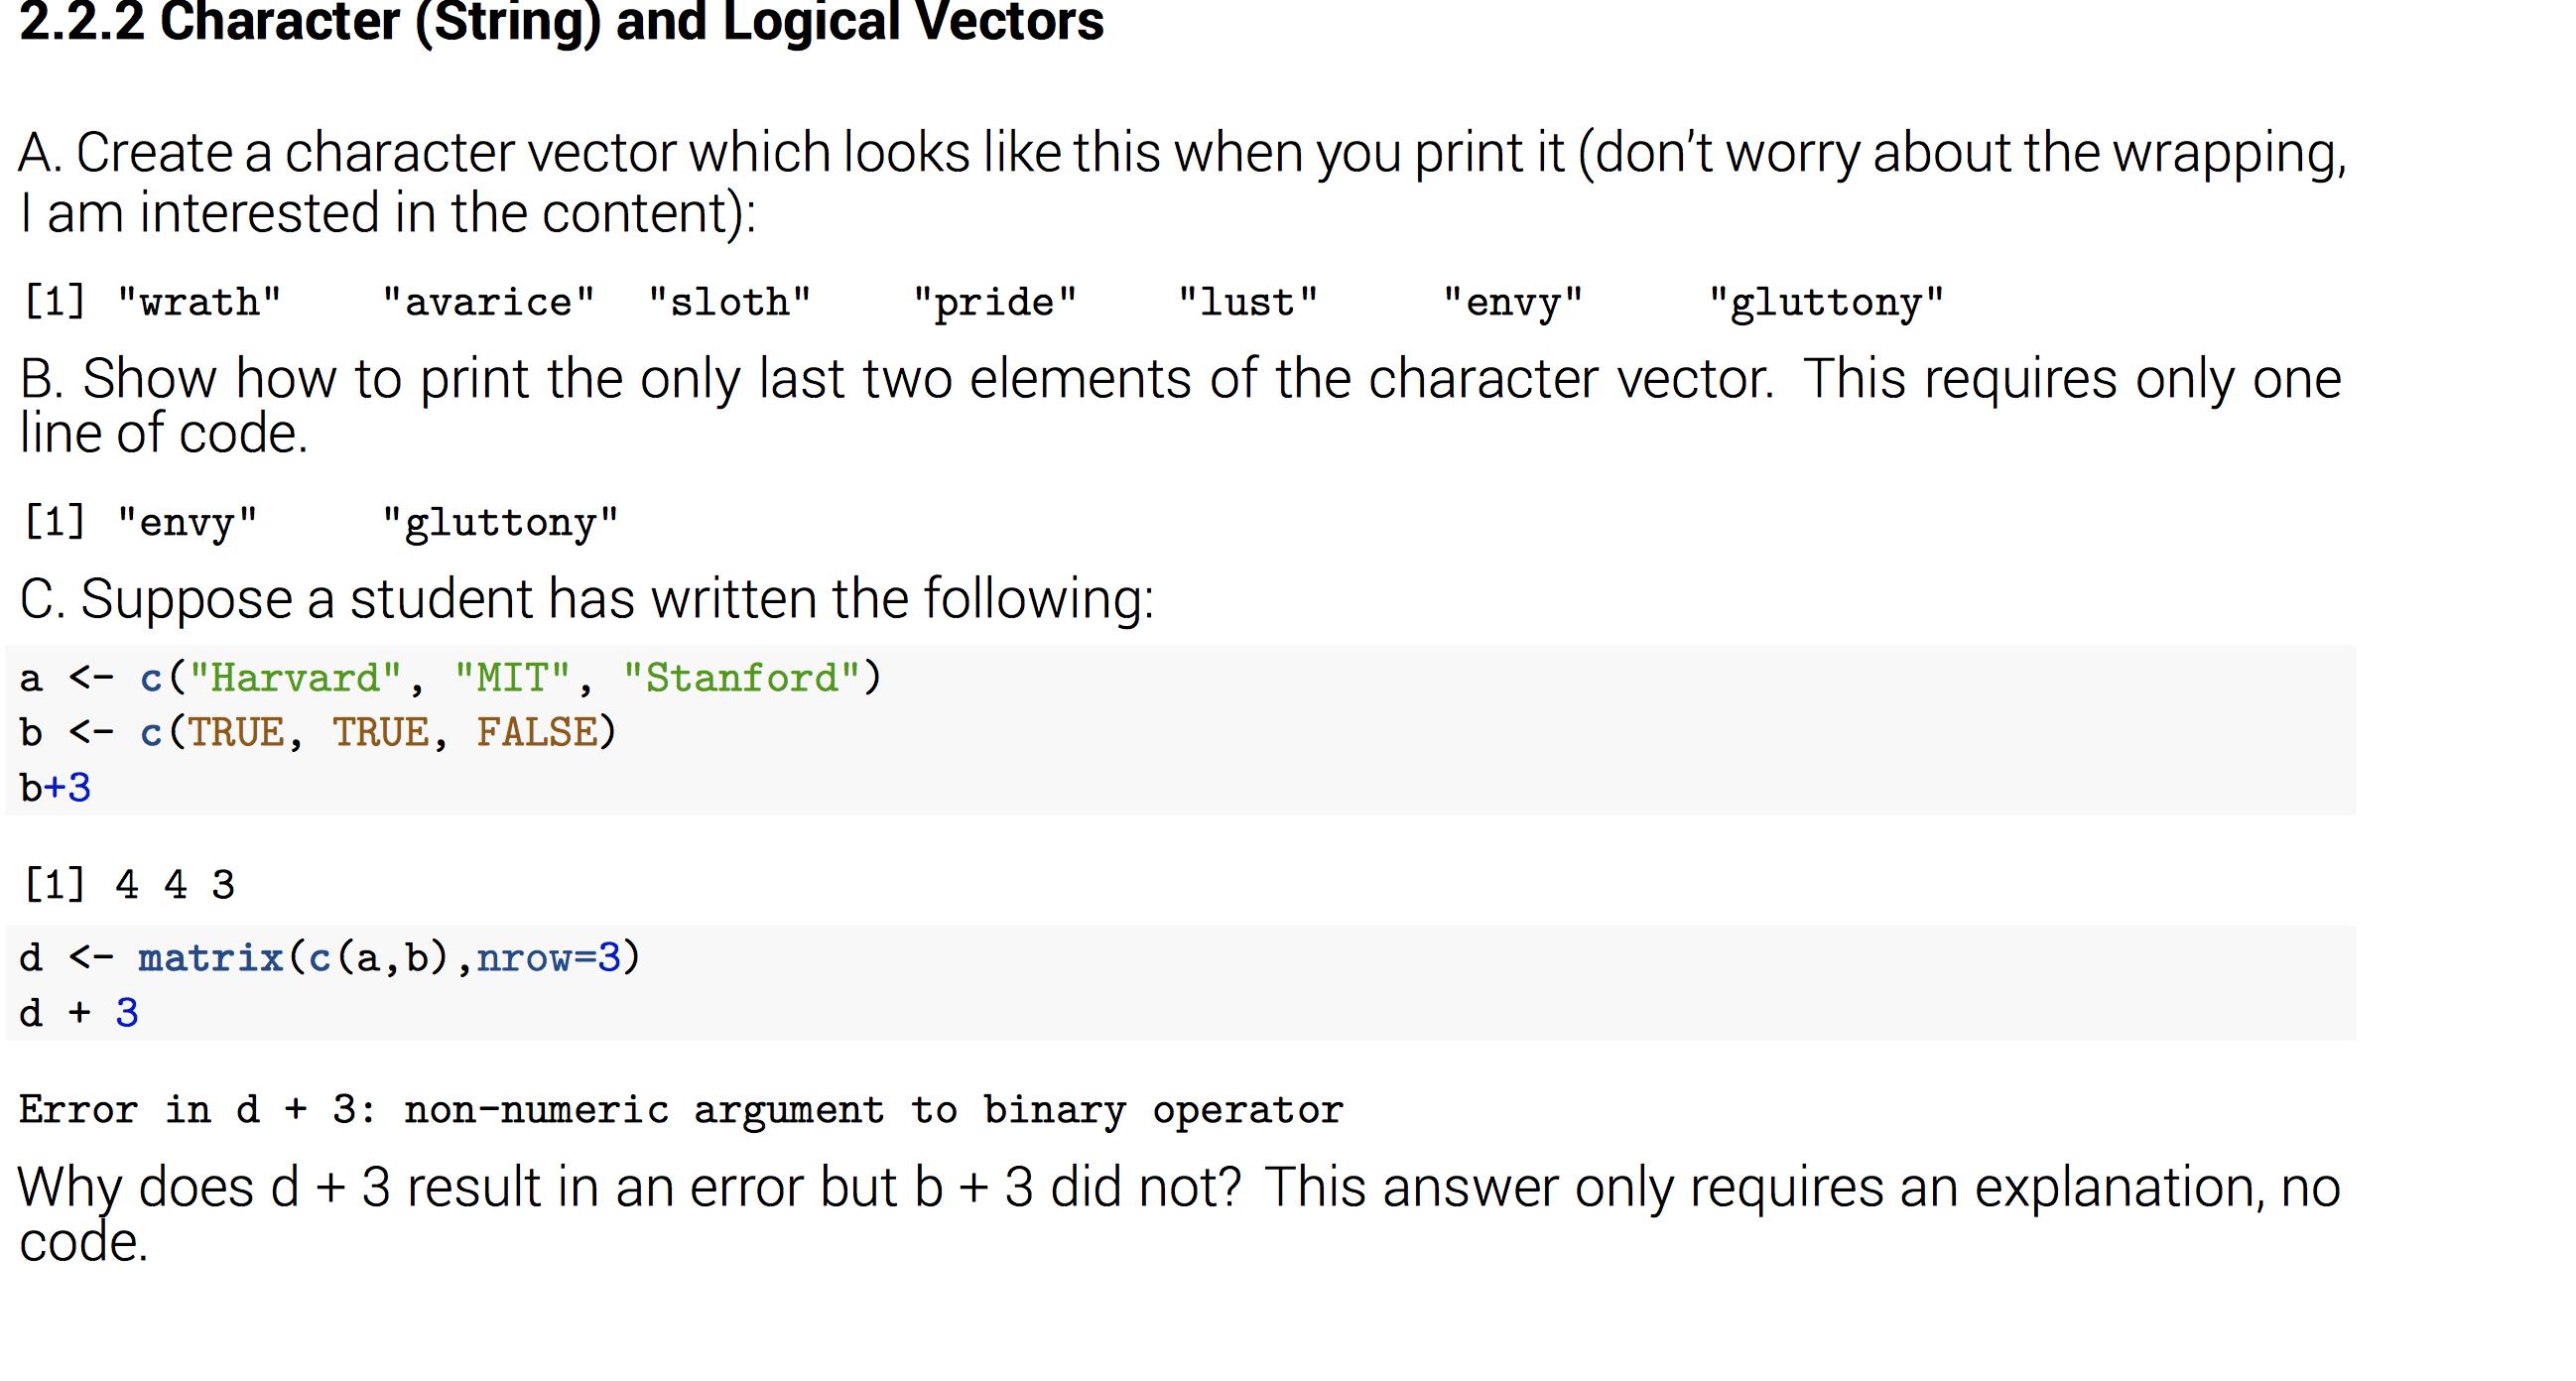This screenshot has height=1381, width=2576.
Task: Click the "b+3" code line
Action: (x=55, y=788)
